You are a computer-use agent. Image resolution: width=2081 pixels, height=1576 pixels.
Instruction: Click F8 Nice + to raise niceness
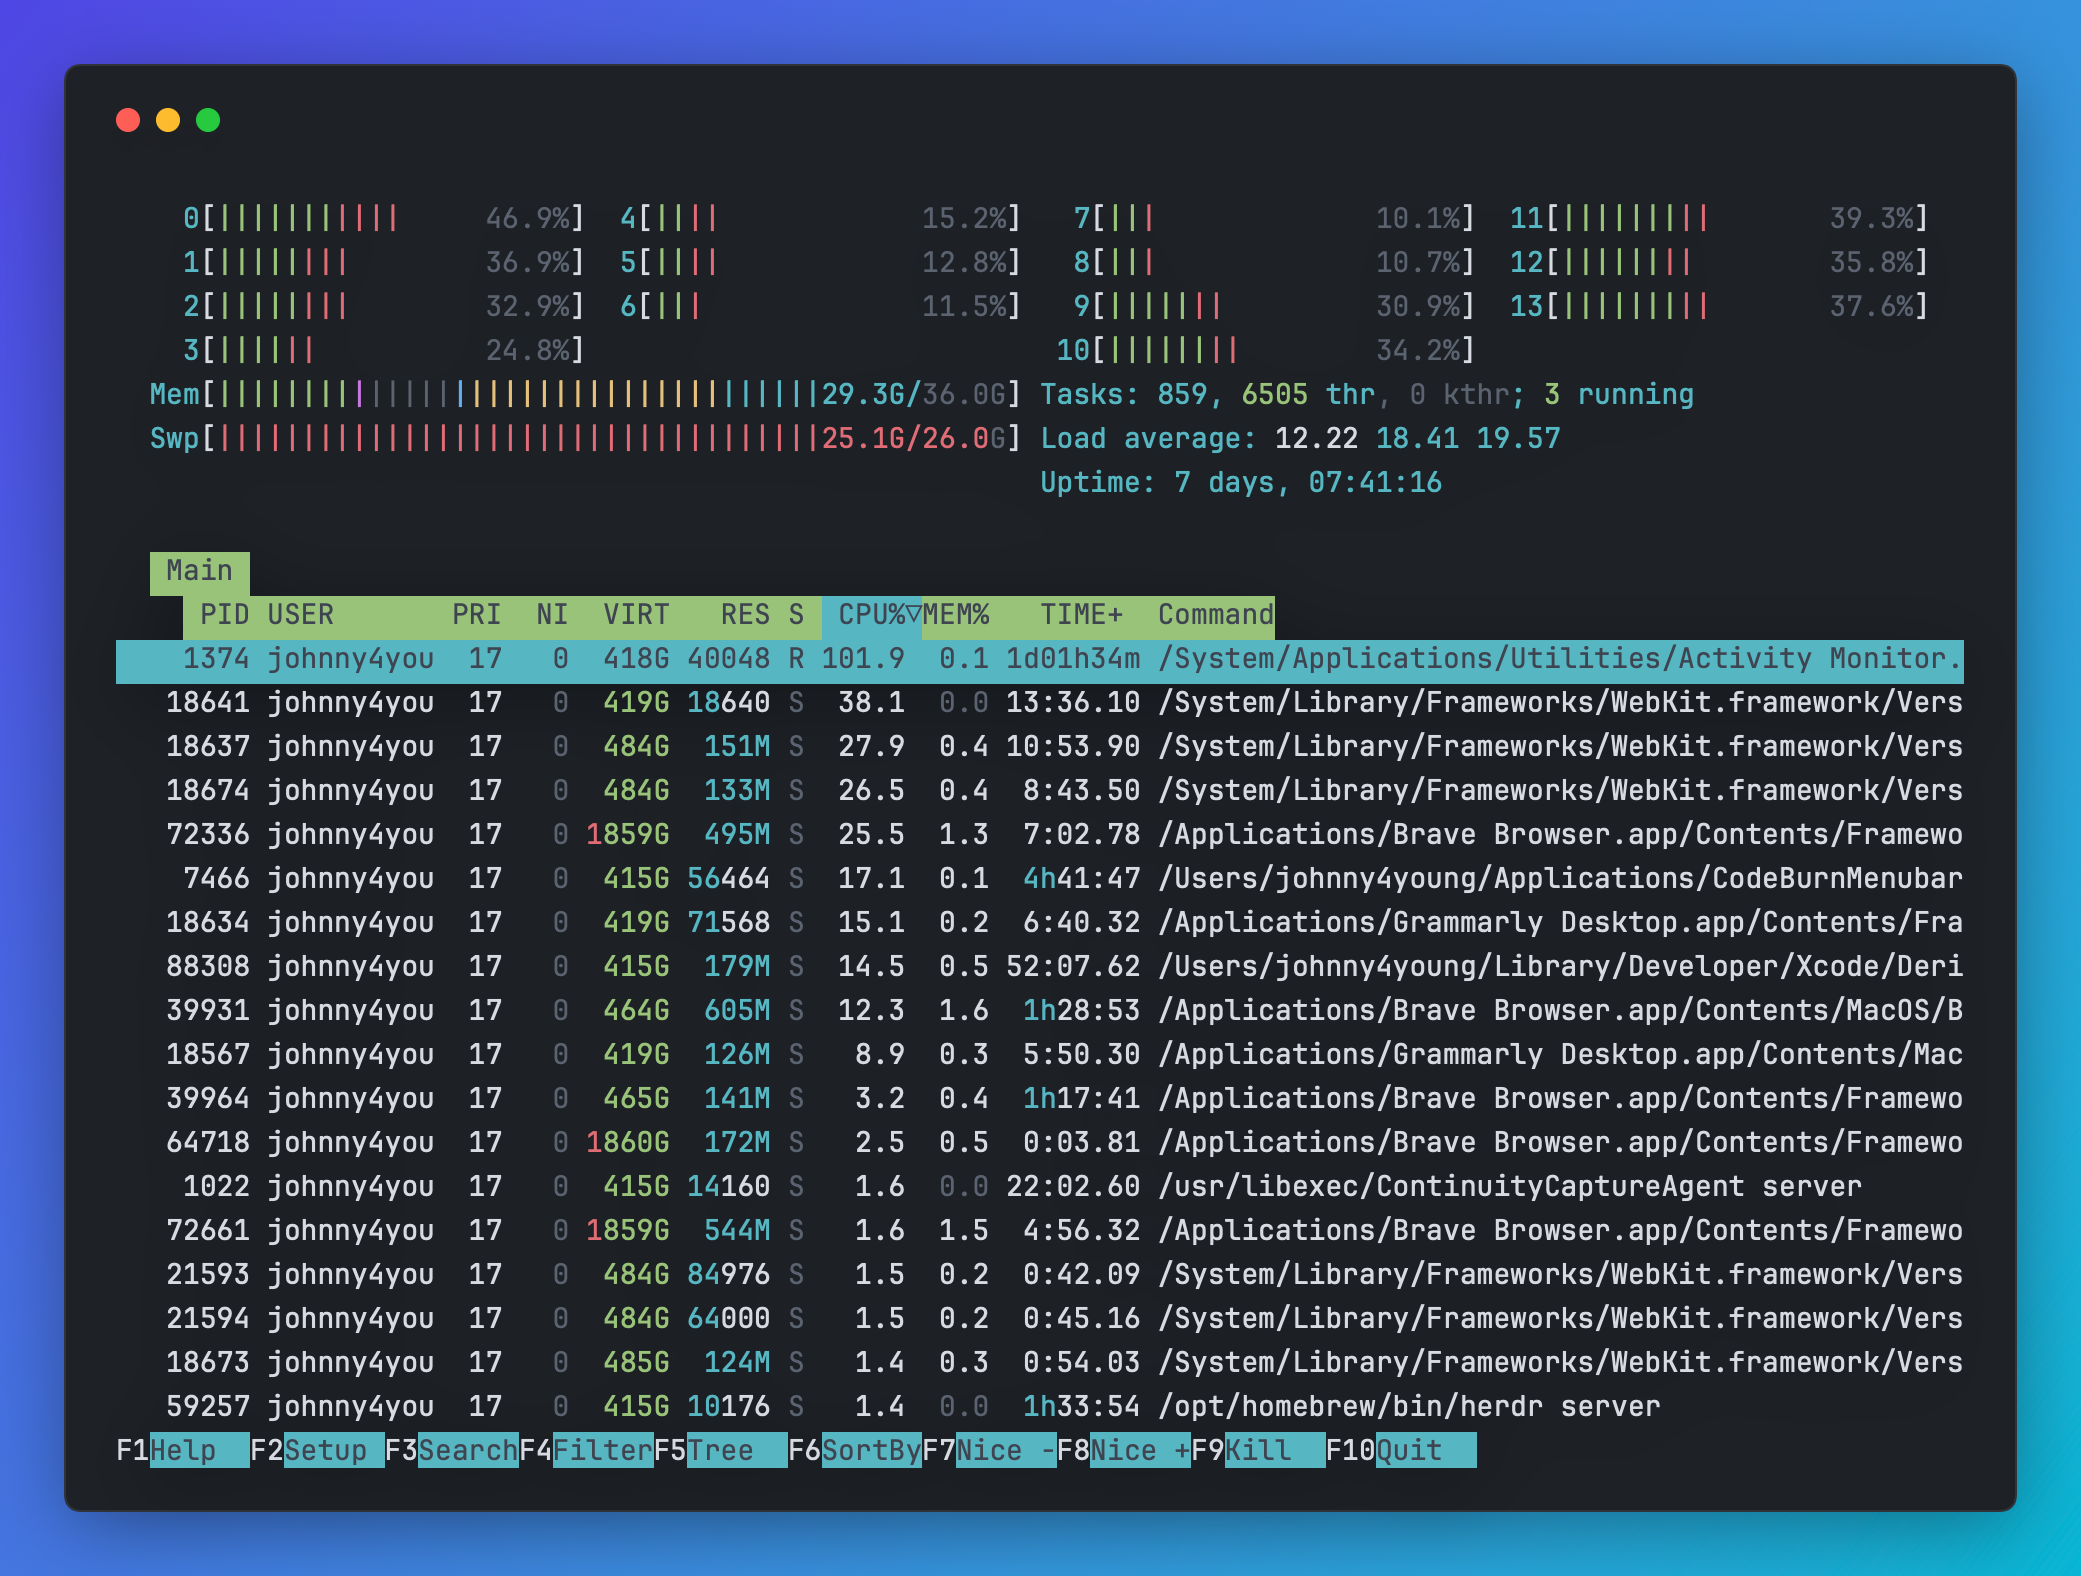(x=1124, y=1450)
